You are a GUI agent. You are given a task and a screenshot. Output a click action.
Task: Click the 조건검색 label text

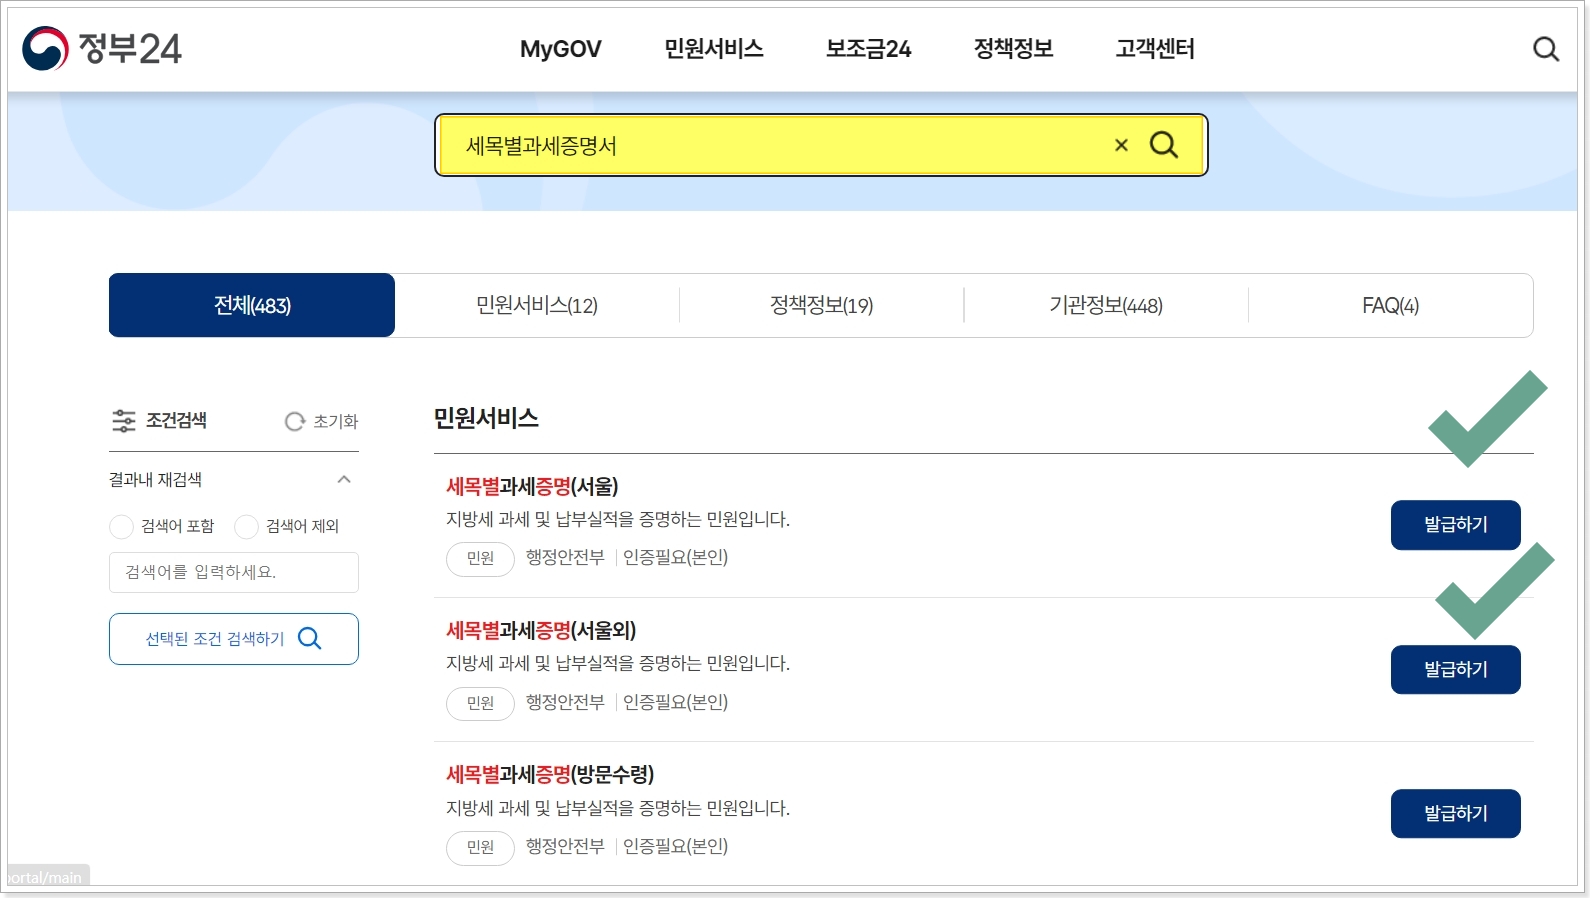[176, 421]
